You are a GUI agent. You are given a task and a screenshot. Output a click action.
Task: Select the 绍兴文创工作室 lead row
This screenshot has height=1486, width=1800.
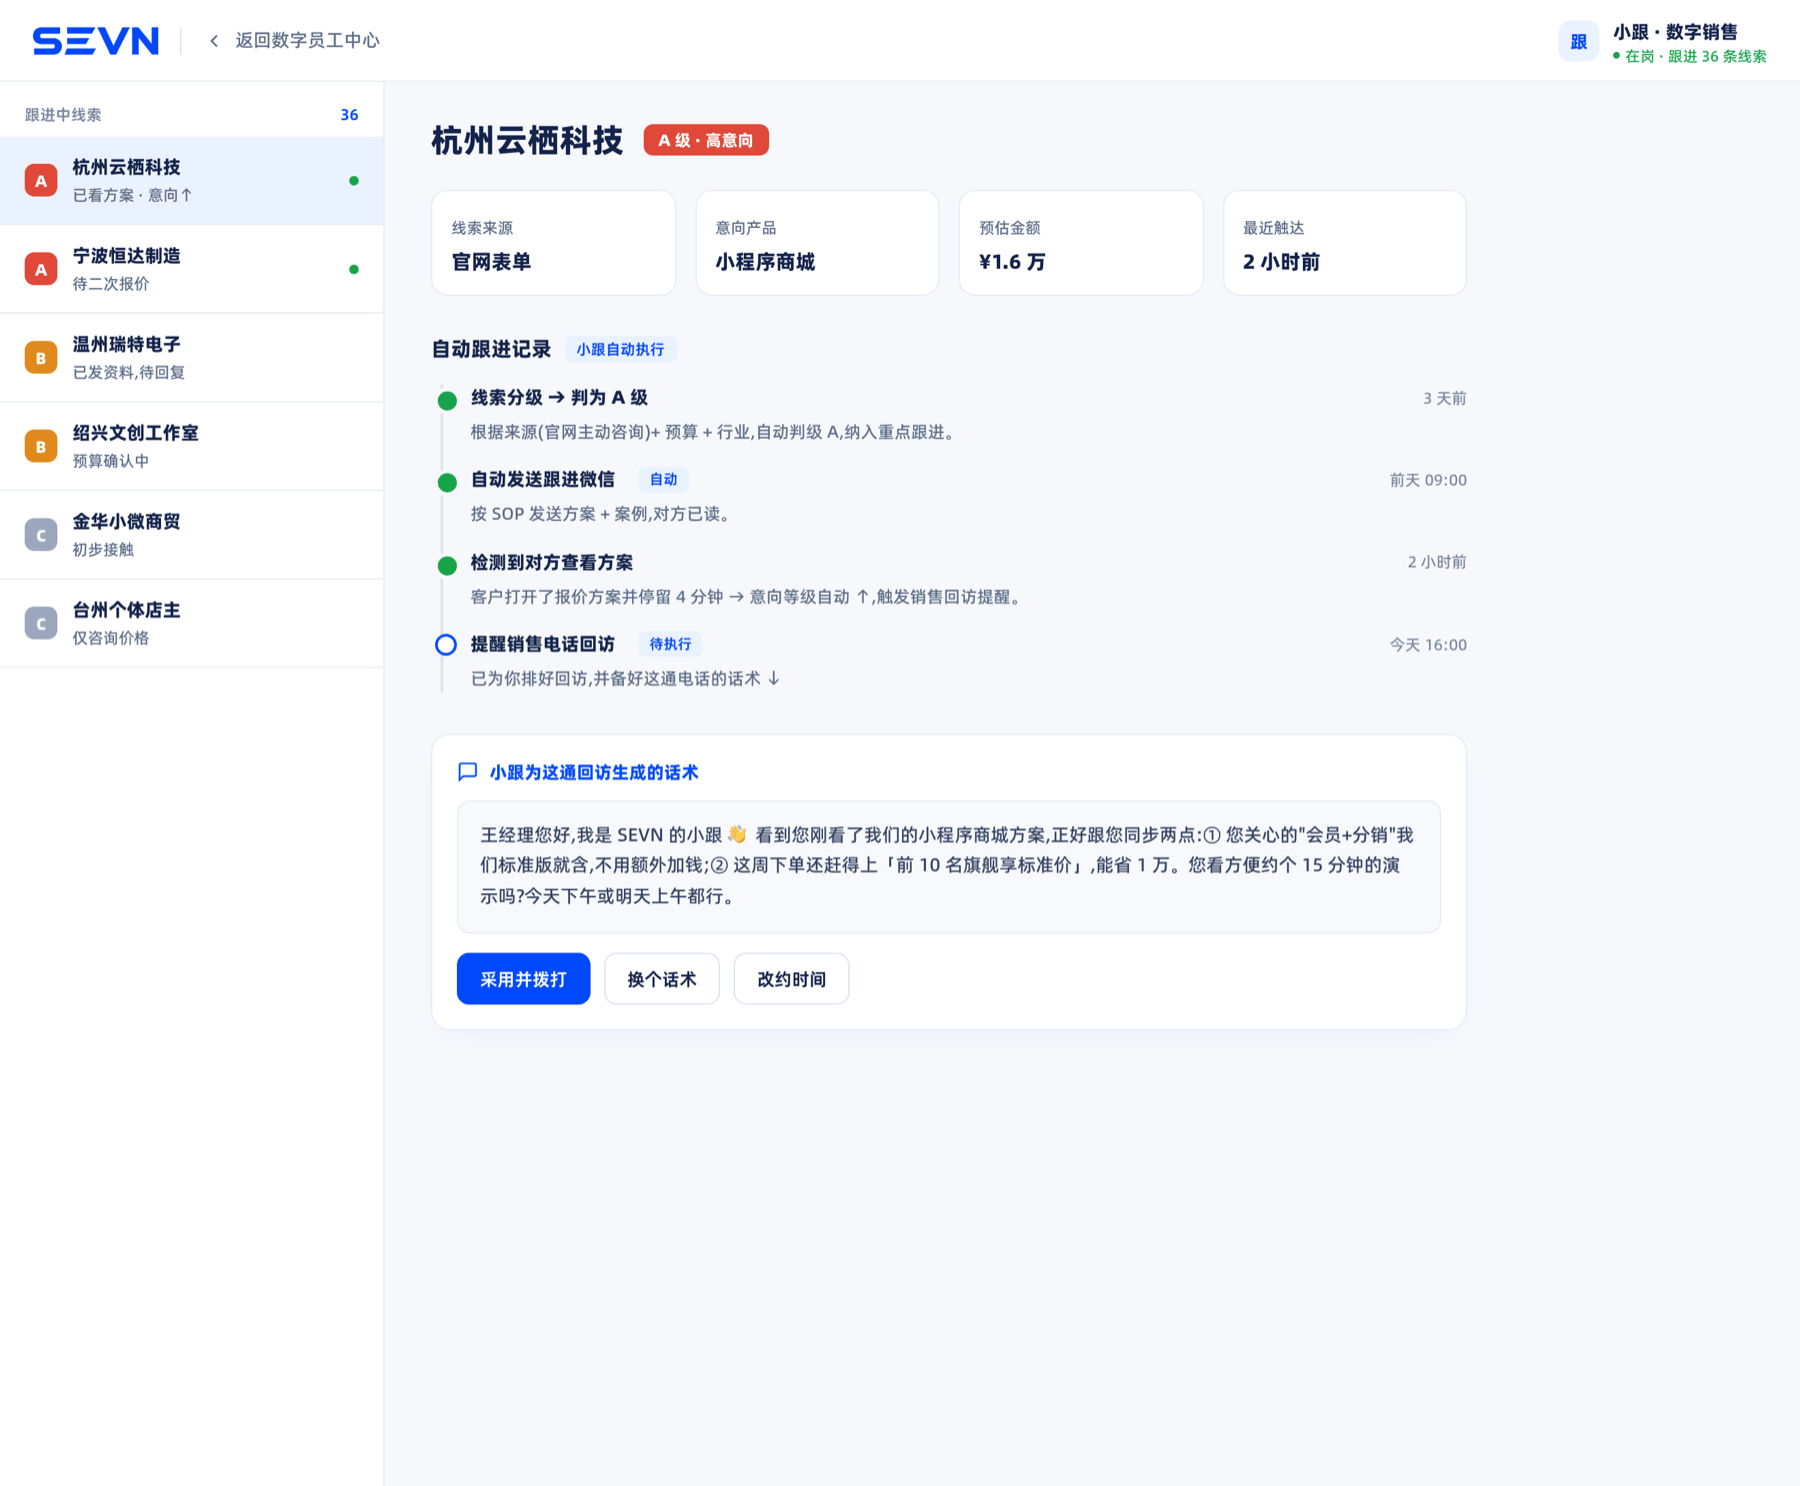(192, 446)
